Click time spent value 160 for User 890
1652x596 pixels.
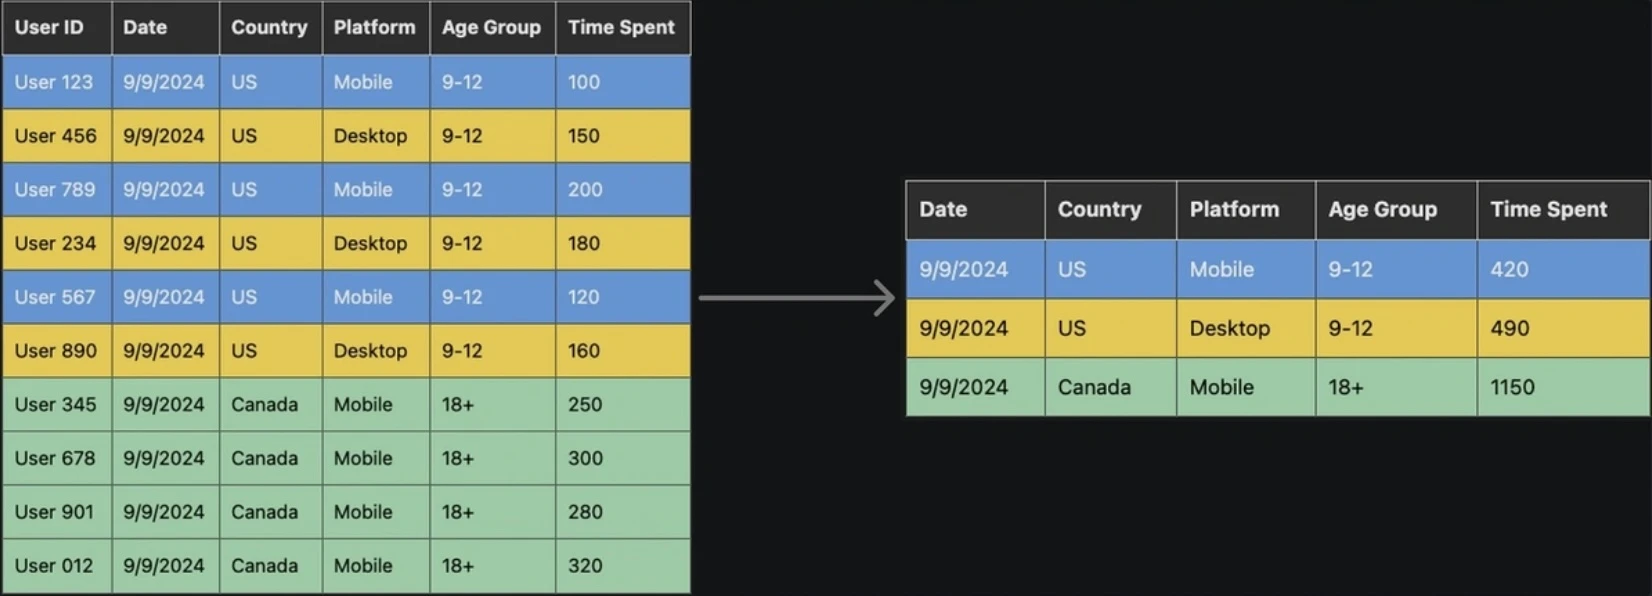[584, 351]
